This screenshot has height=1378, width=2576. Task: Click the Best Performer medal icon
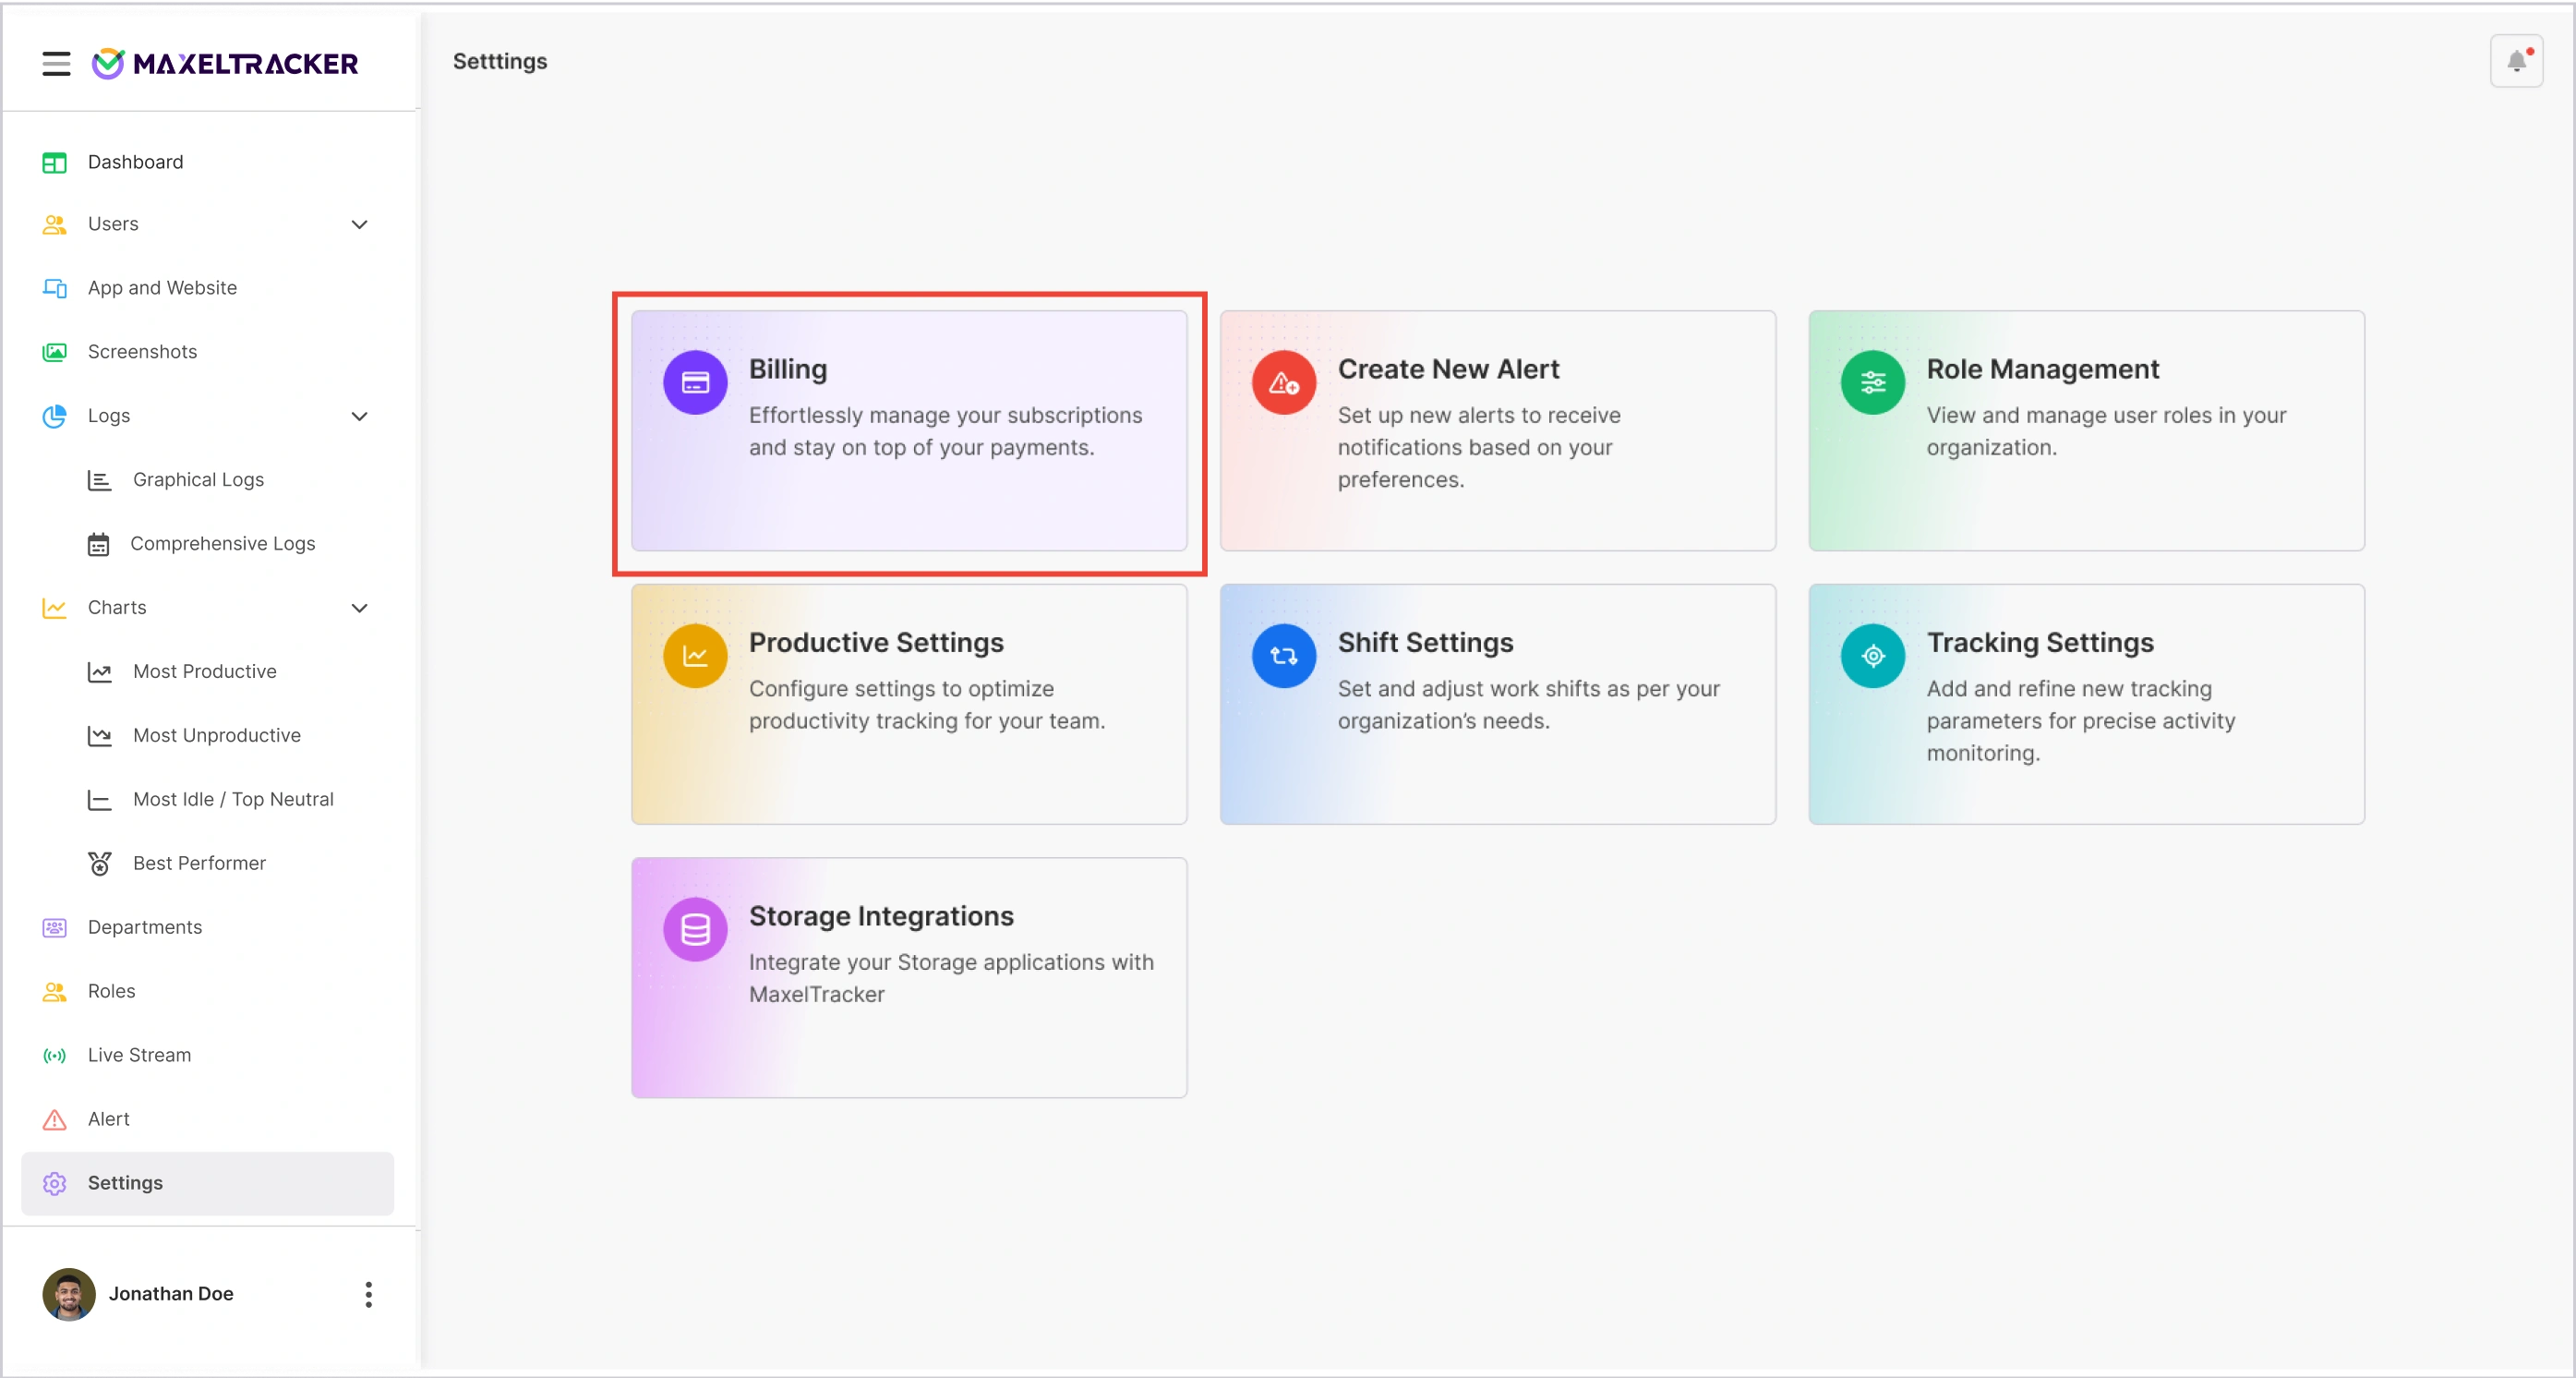(x=99, y=863)
